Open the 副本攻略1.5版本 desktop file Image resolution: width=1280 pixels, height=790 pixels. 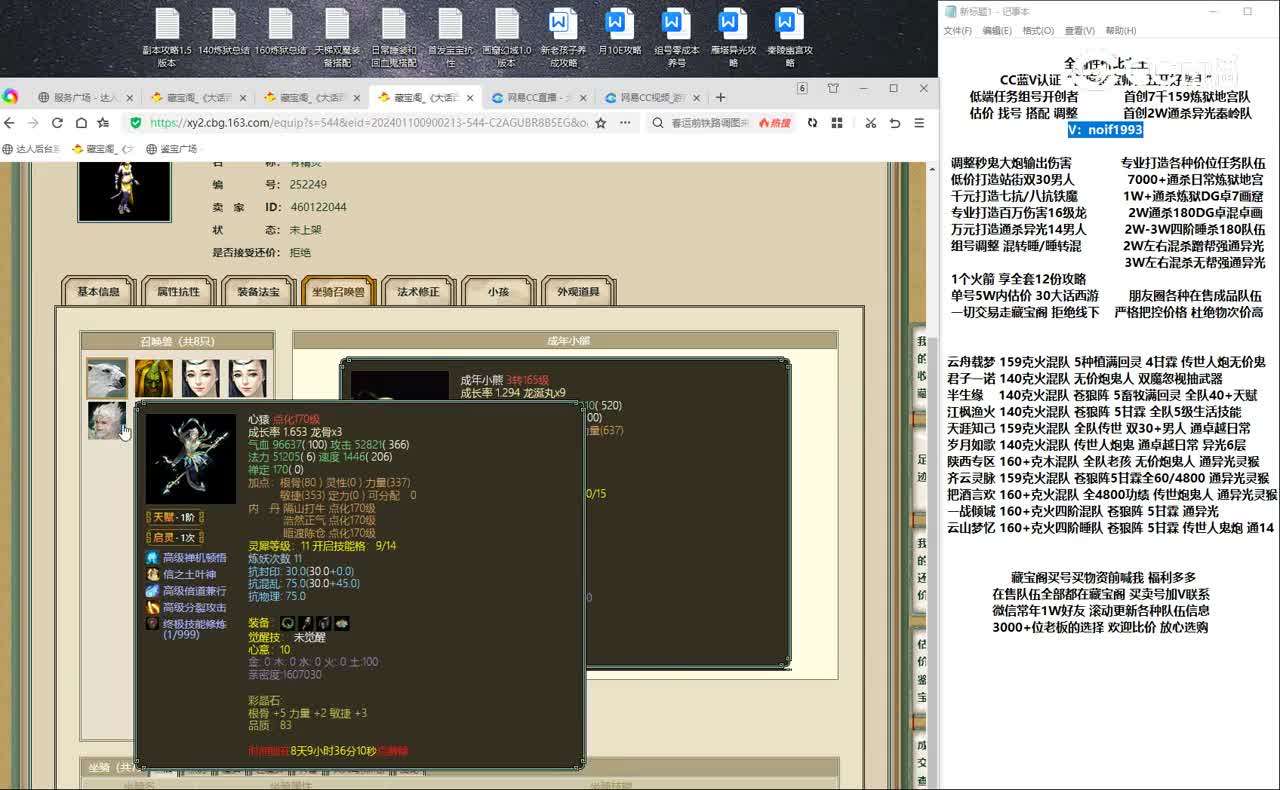167,38
